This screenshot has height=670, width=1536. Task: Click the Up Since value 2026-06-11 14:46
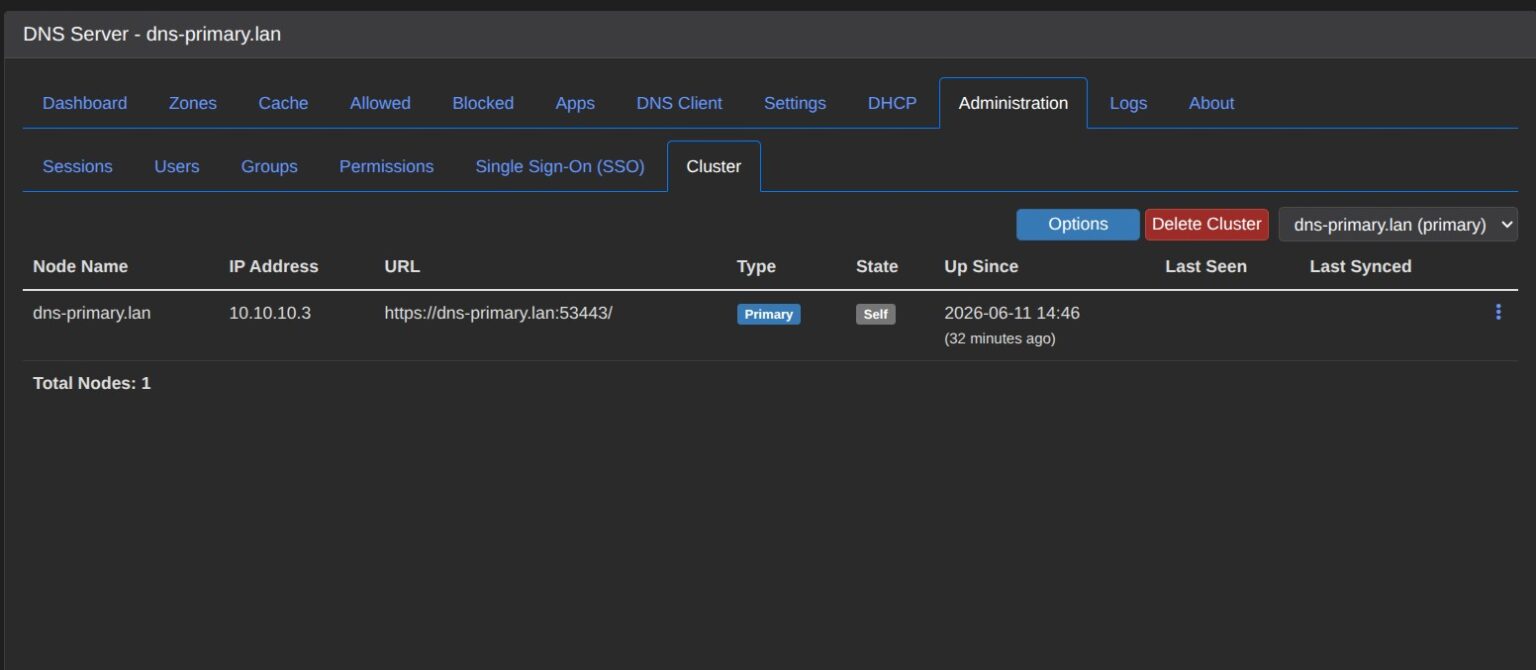coord(1012,313)
